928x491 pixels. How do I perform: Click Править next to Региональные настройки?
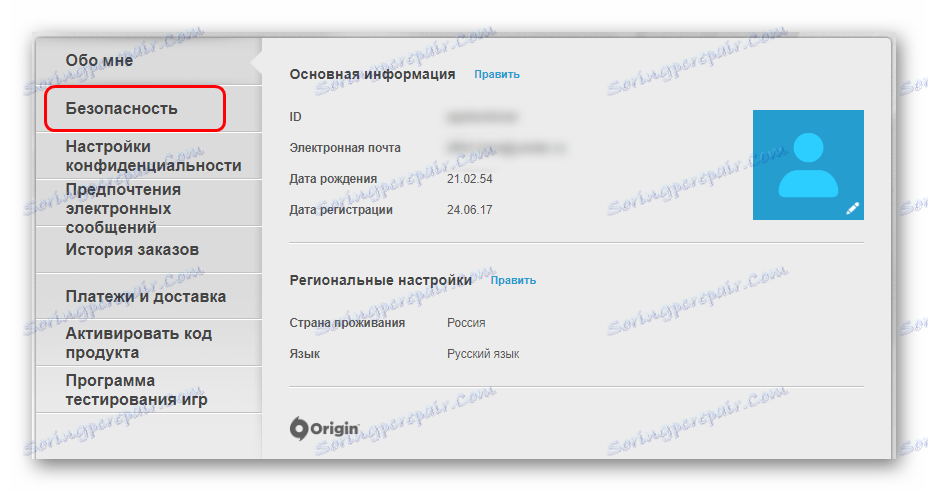pos(513,280)
